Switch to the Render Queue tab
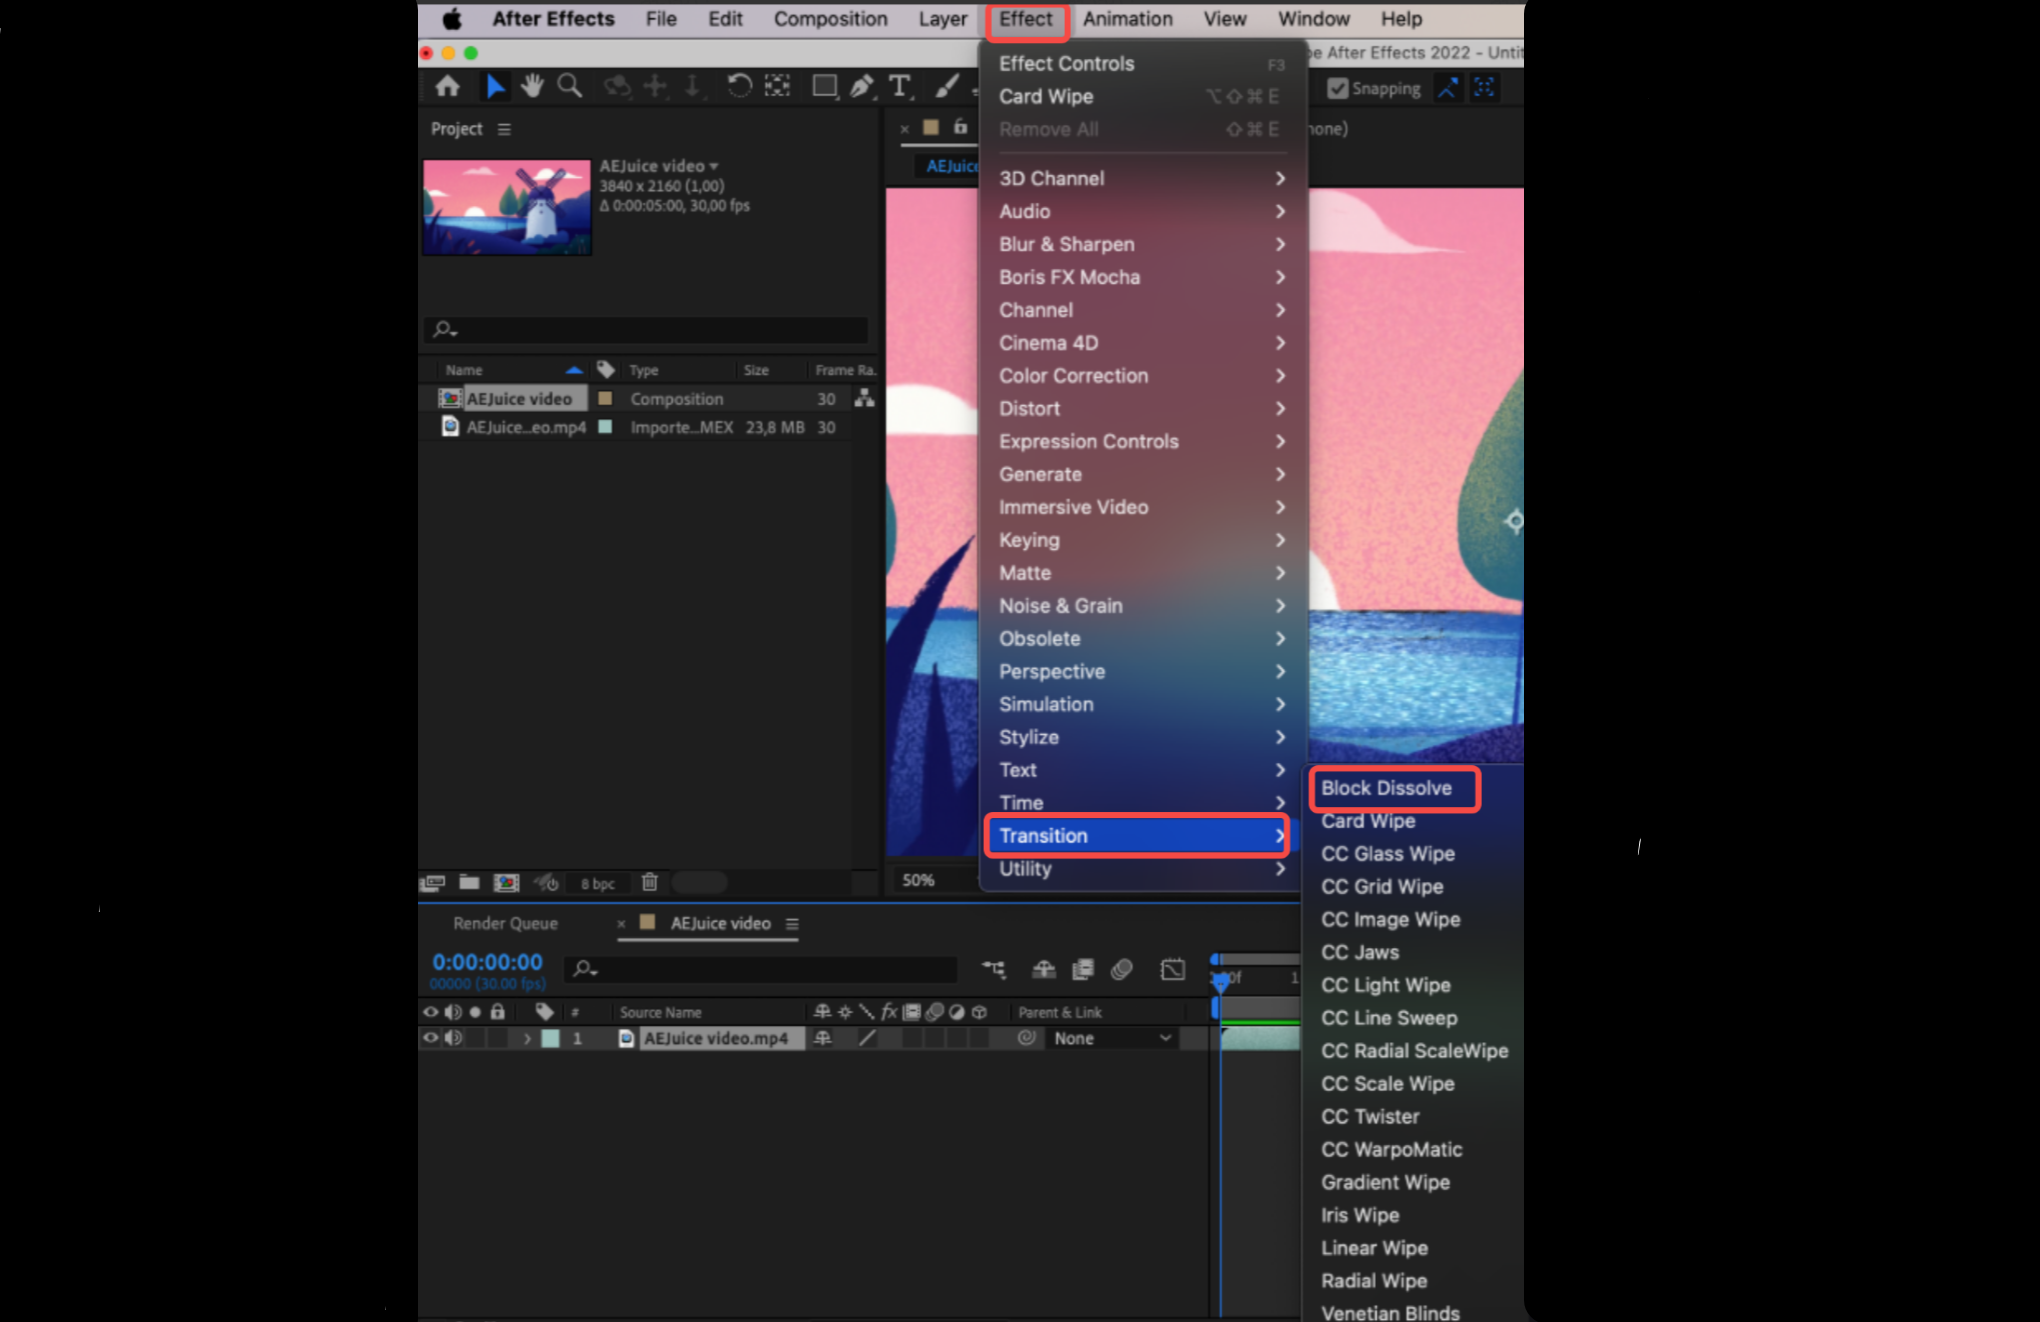Viewport: 2040px width, 1322px height. (x=504, y=923)
